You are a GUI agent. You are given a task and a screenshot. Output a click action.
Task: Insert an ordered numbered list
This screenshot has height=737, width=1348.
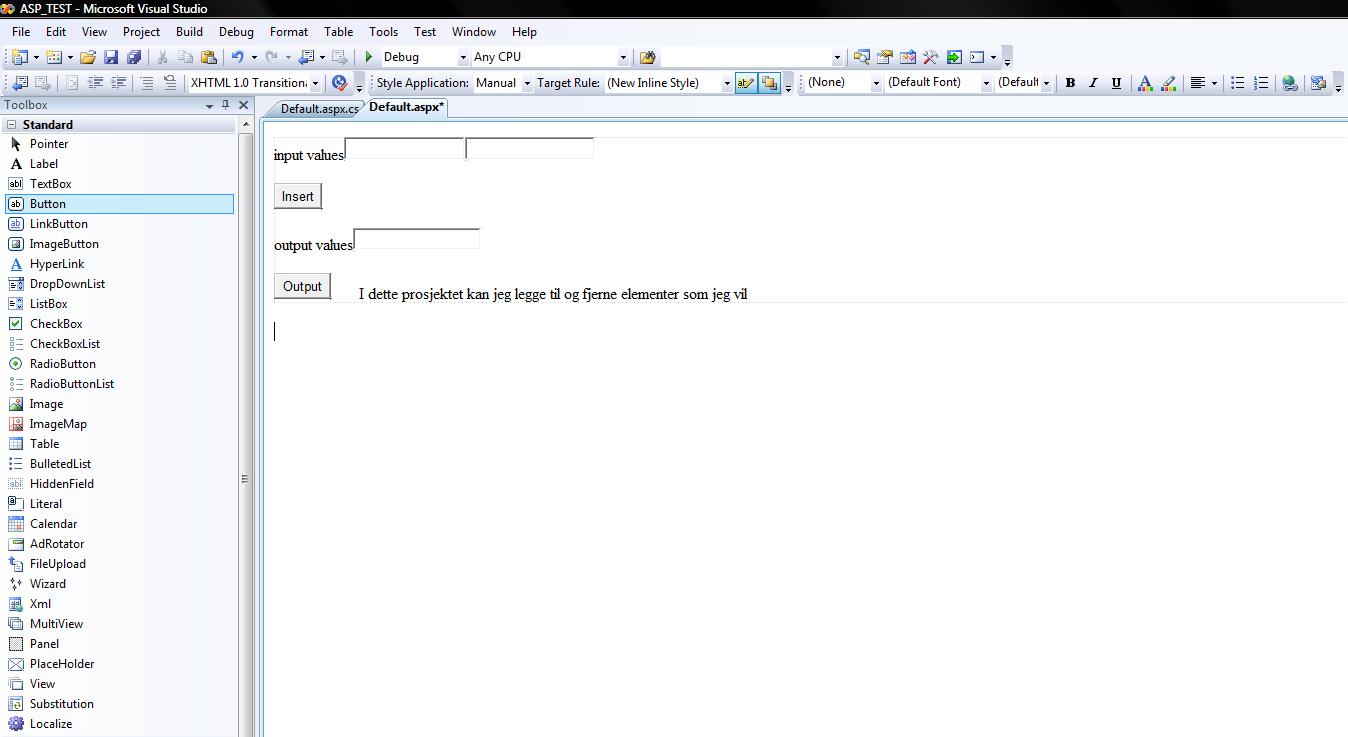(x=1261, y=83)
